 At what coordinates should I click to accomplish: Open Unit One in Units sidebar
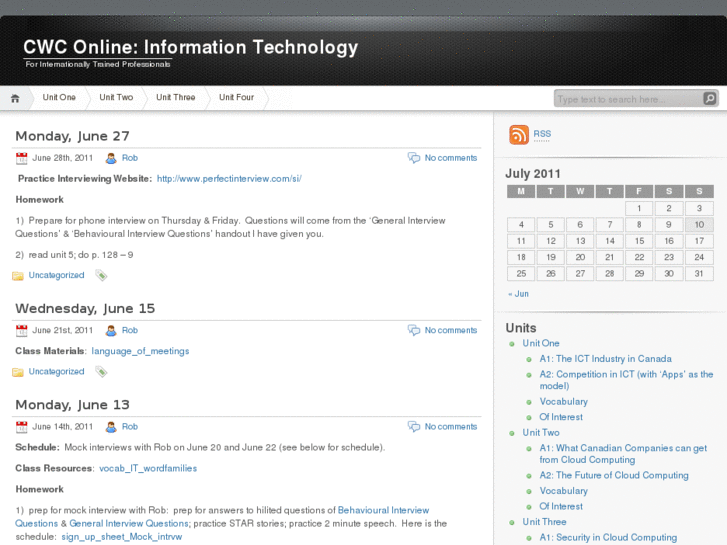541,343
